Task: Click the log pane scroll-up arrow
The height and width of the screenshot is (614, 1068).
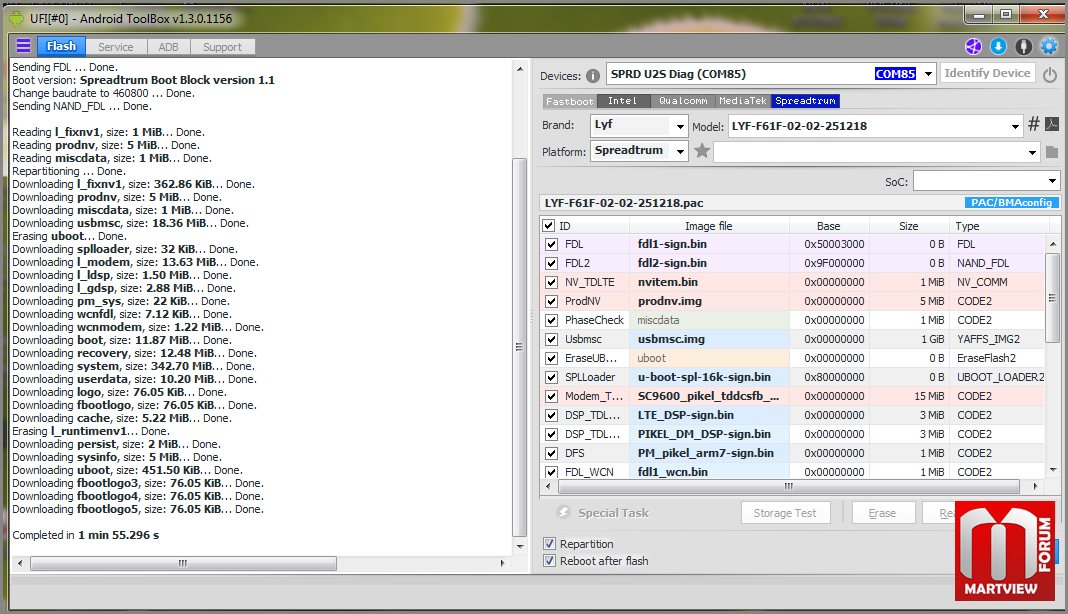Action: pyautogui.click(x=520, y=69)
